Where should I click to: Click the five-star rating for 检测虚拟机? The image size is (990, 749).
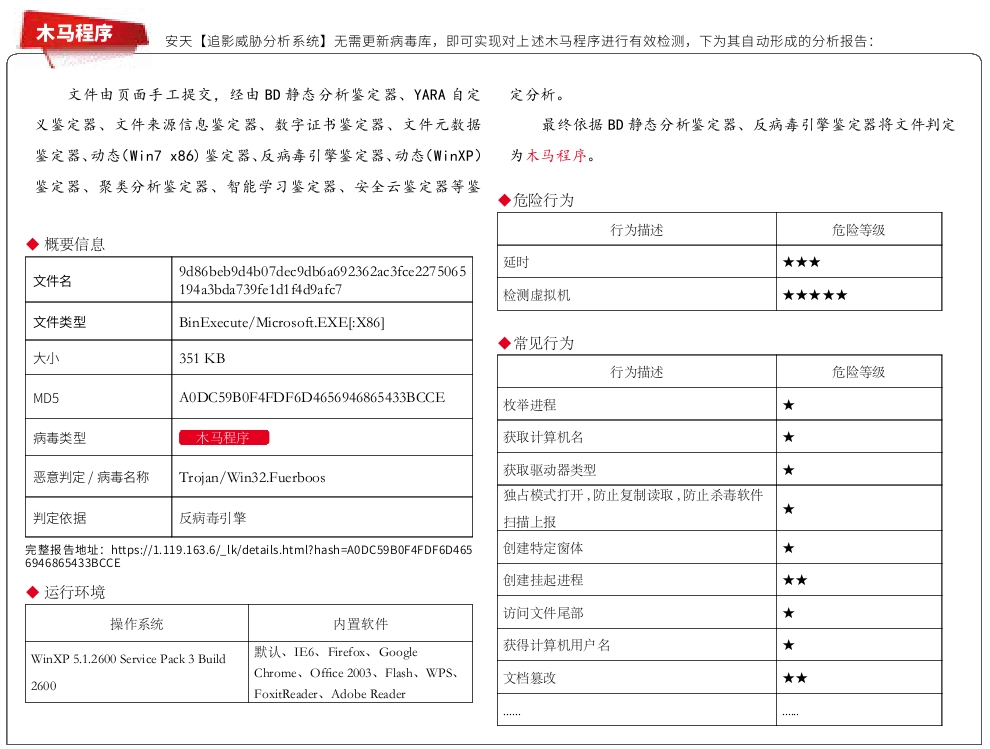pos(814,295)
